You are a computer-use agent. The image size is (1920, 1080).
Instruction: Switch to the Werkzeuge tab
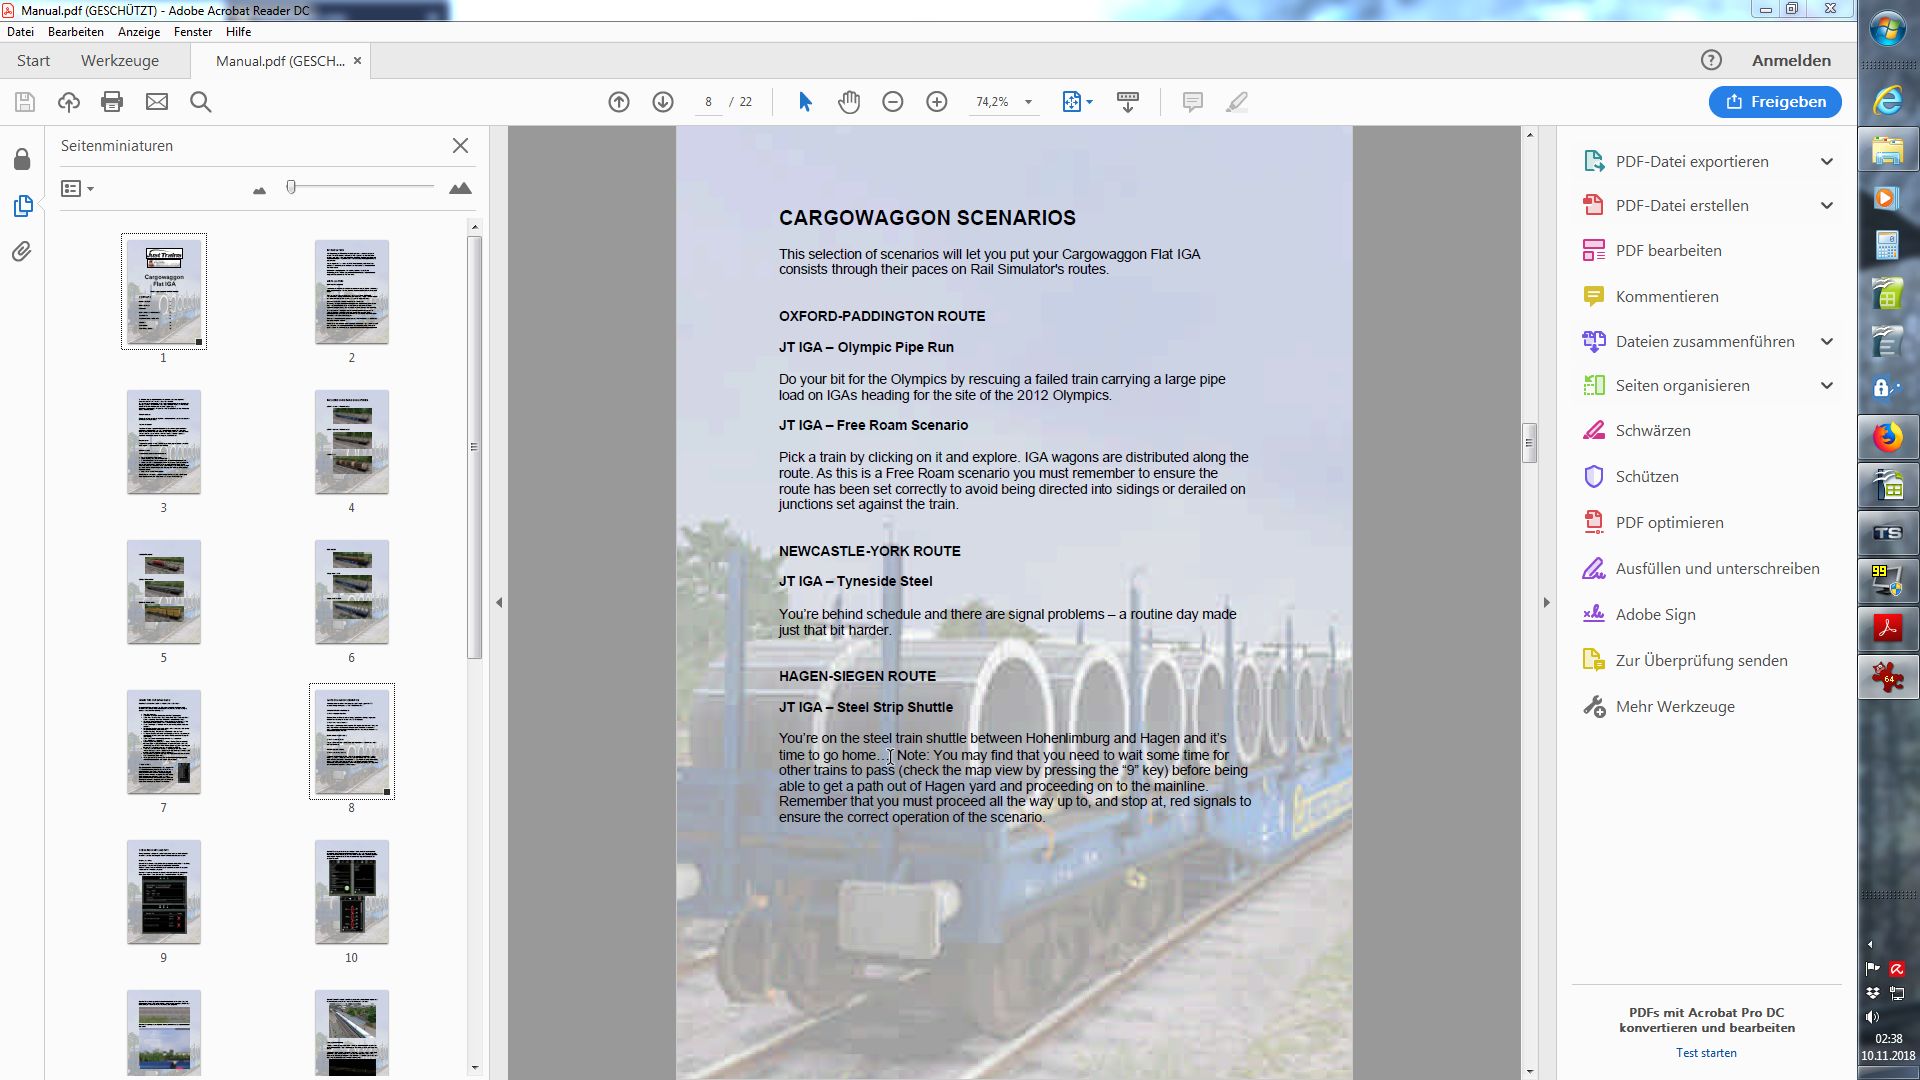coord(120,61)
